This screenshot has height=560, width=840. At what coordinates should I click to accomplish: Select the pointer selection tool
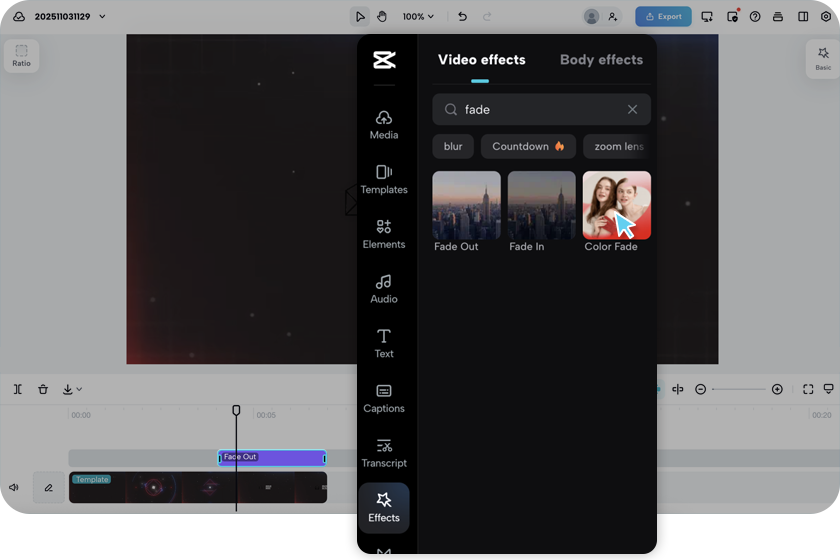click(x=360, y=17)
